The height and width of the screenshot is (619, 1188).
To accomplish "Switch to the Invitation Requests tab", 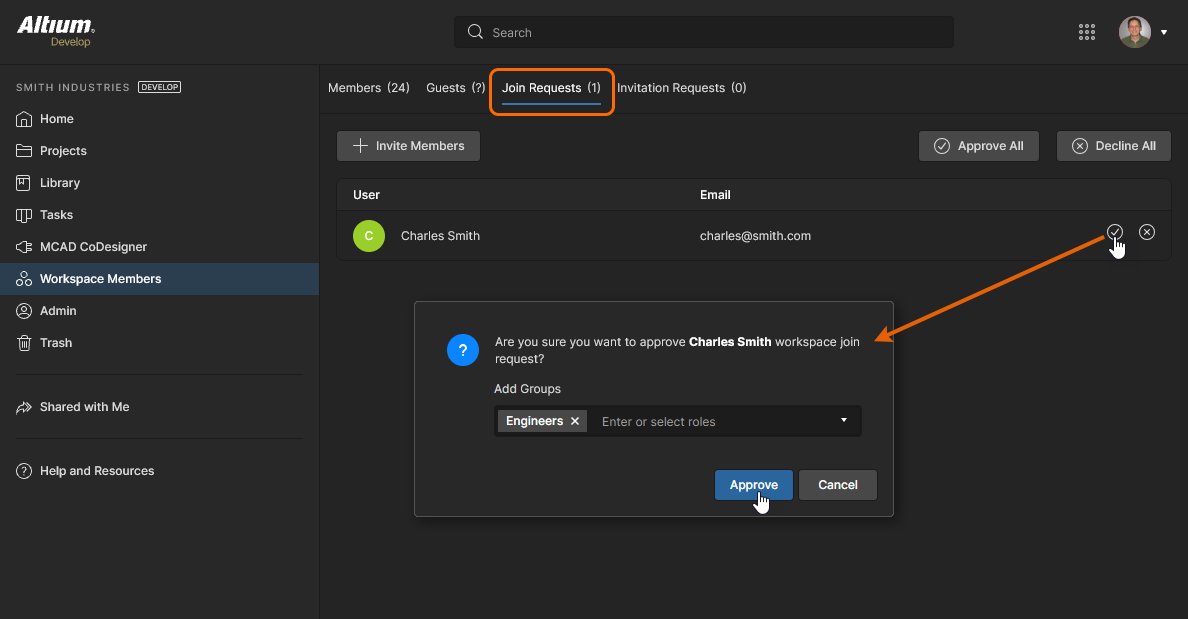I will (681, 88).
